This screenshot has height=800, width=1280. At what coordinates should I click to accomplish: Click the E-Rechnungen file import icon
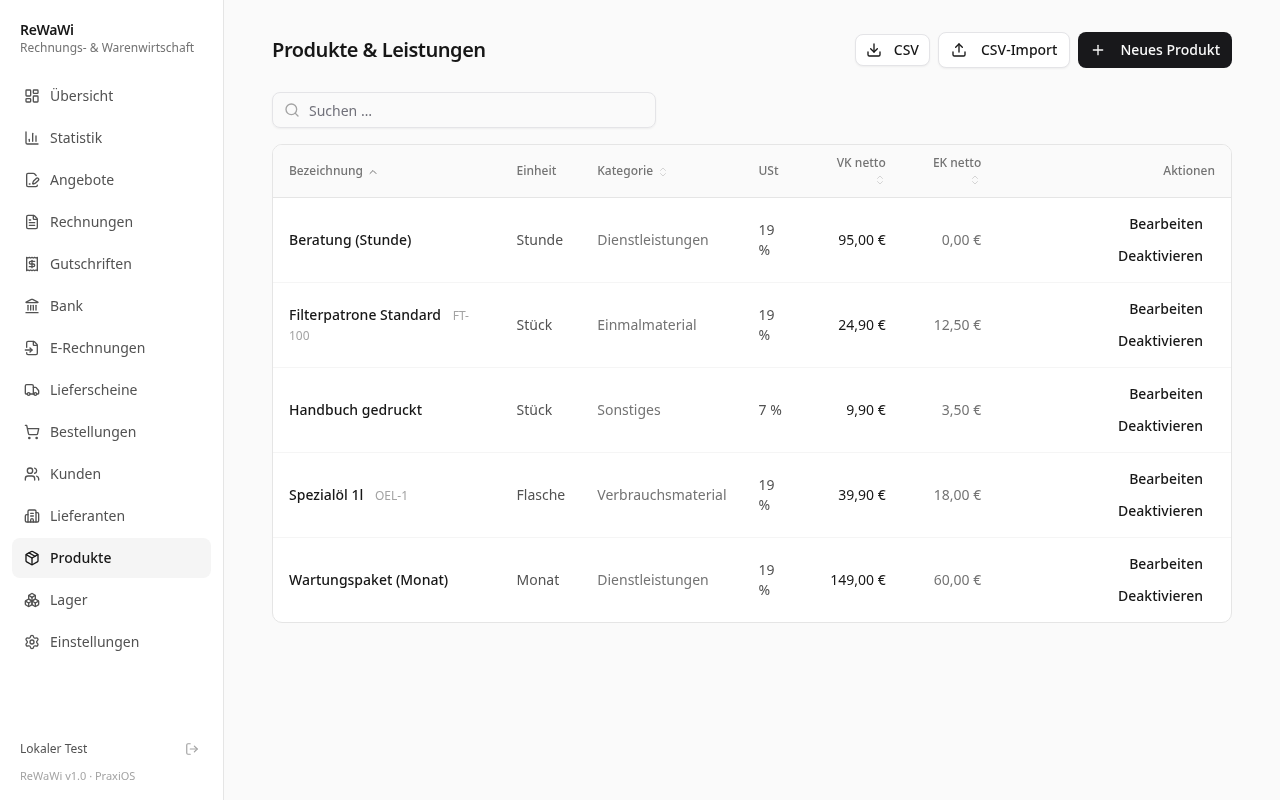pyautogui.click(x=32, y=348)
